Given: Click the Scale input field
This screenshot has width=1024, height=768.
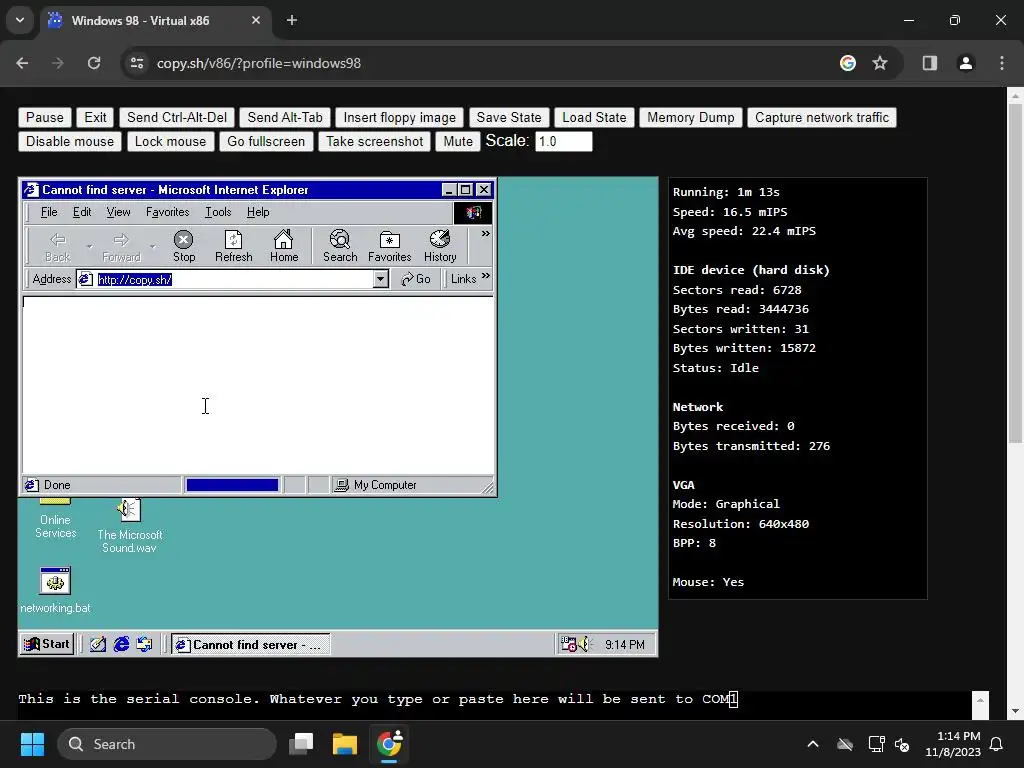Looking at the screenshot, I should 564,141.
